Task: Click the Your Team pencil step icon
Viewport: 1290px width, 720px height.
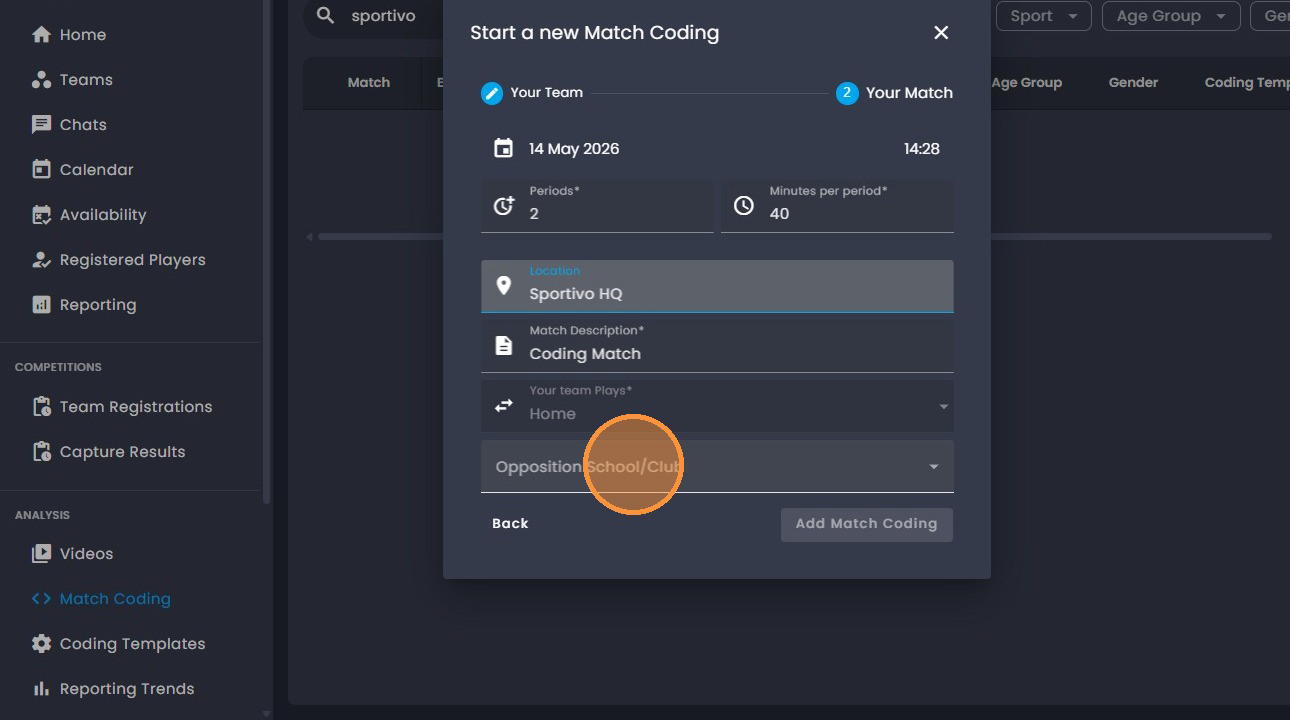Action: (x=492, y=93)
